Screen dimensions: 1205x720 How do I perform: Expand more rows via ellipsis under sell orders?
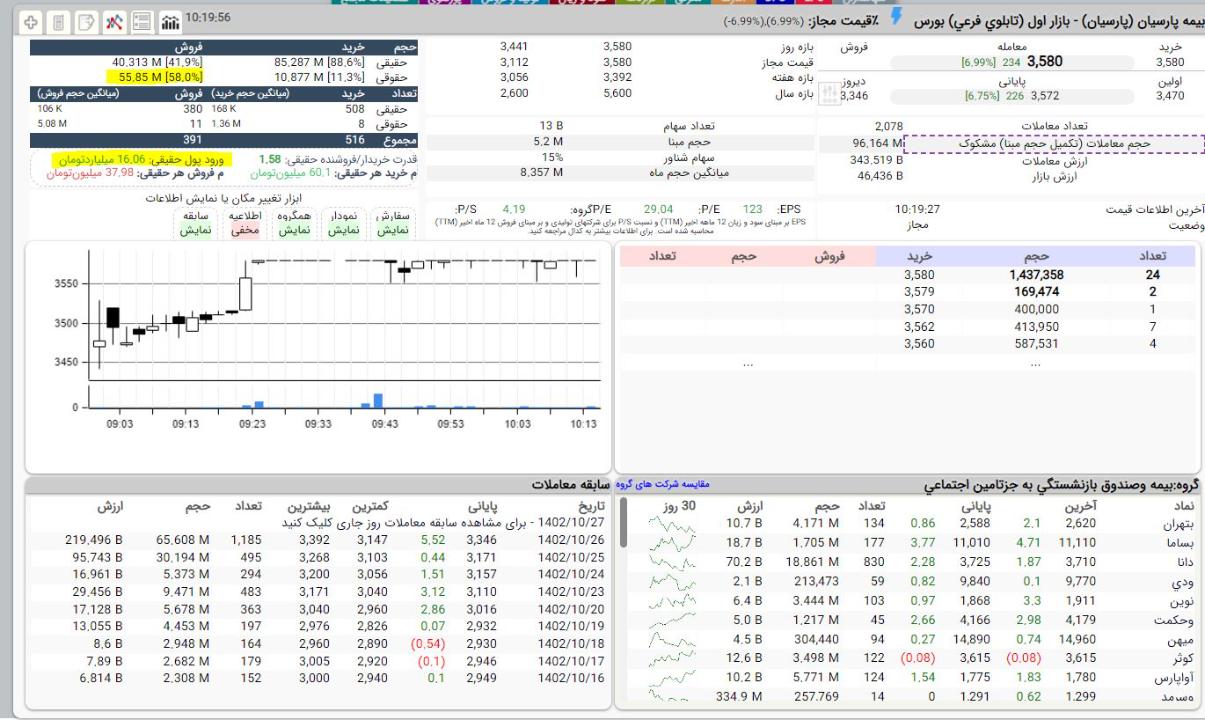[x=747, y=365]
